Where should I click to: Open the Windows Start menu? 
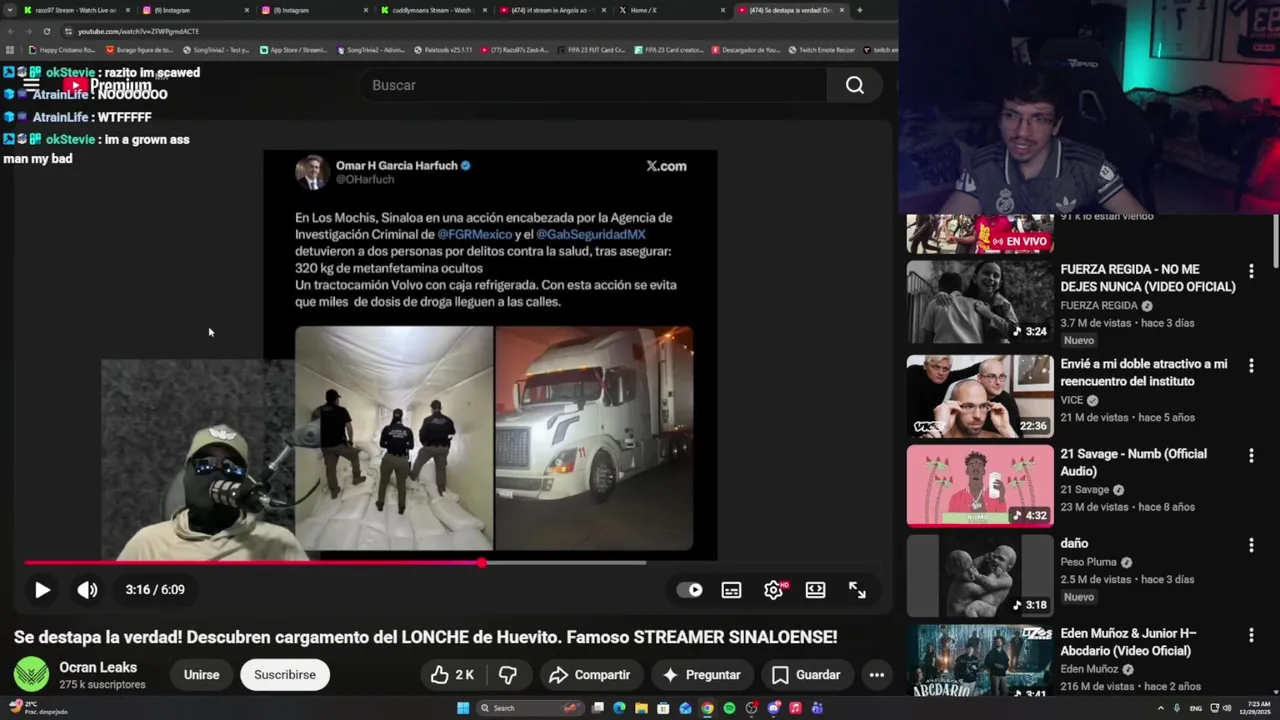463,708
